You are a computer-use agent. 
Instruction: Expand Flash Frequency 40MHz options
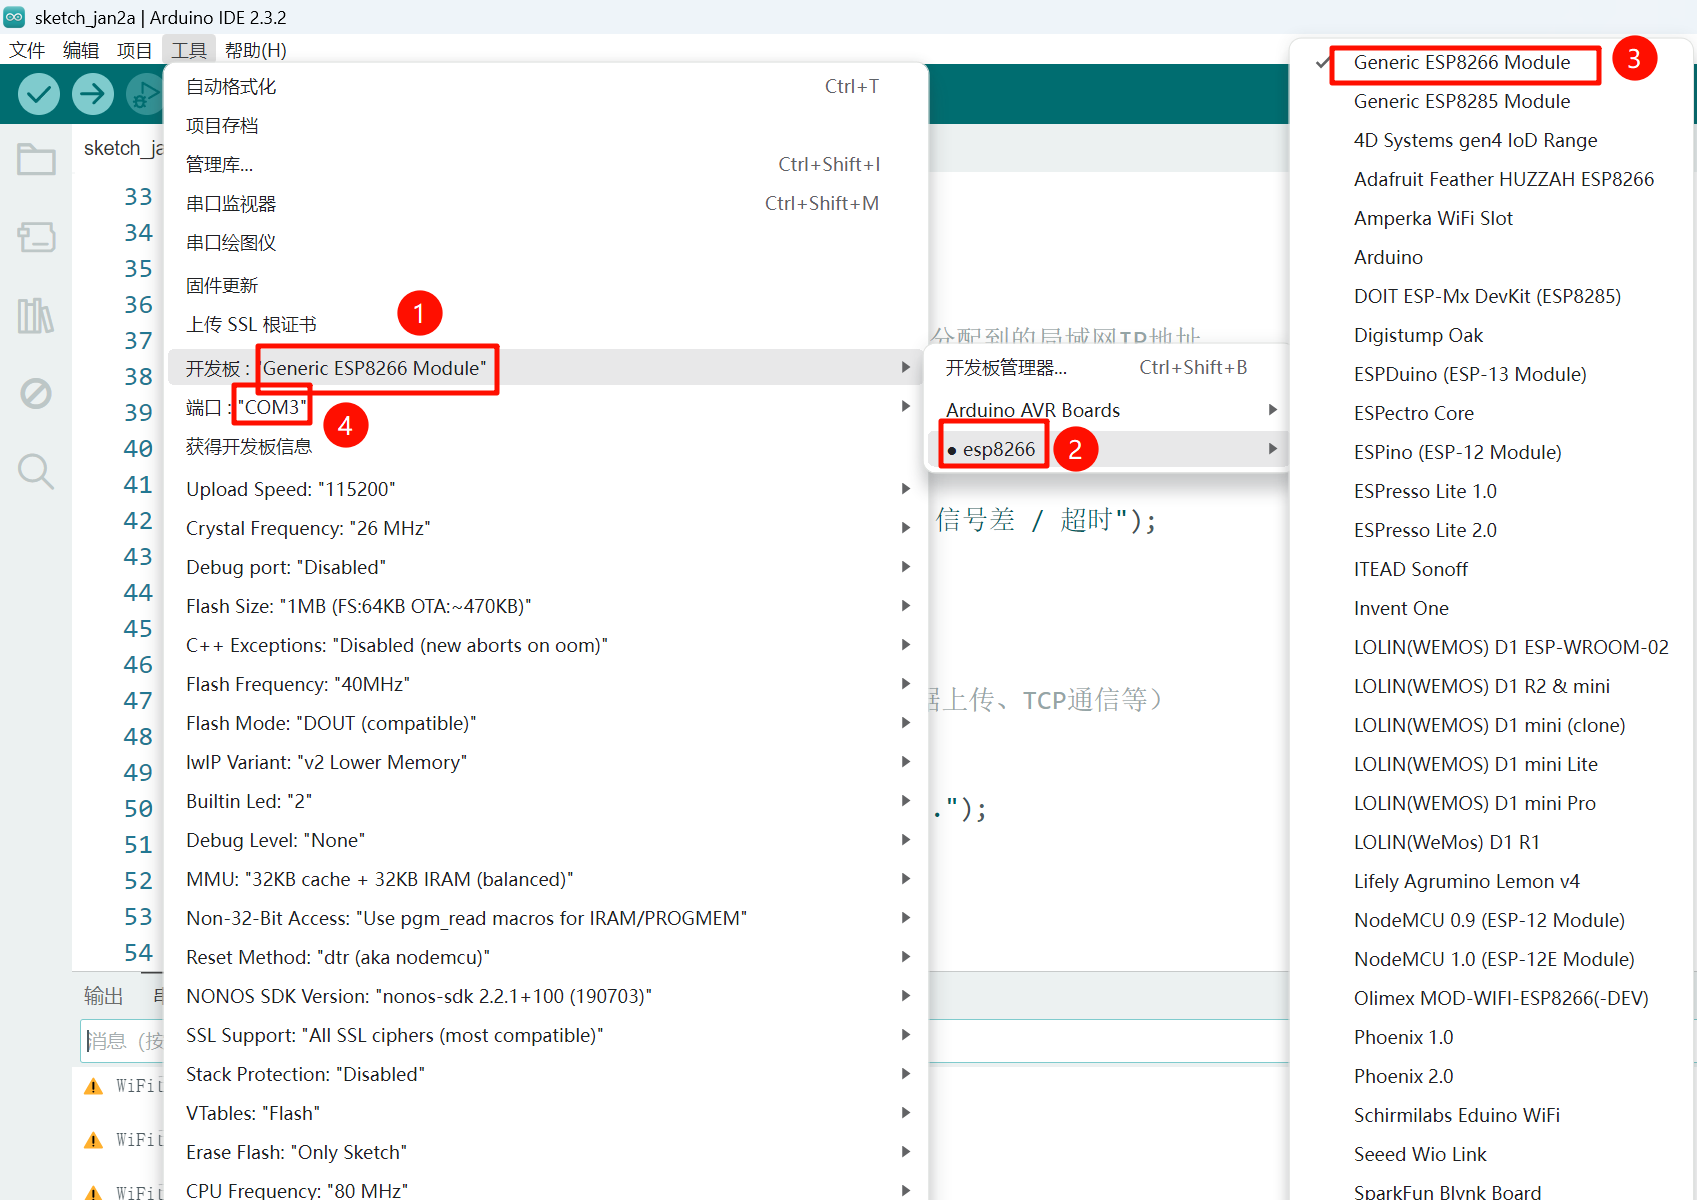pyautogui.click(x=546, y=684)
